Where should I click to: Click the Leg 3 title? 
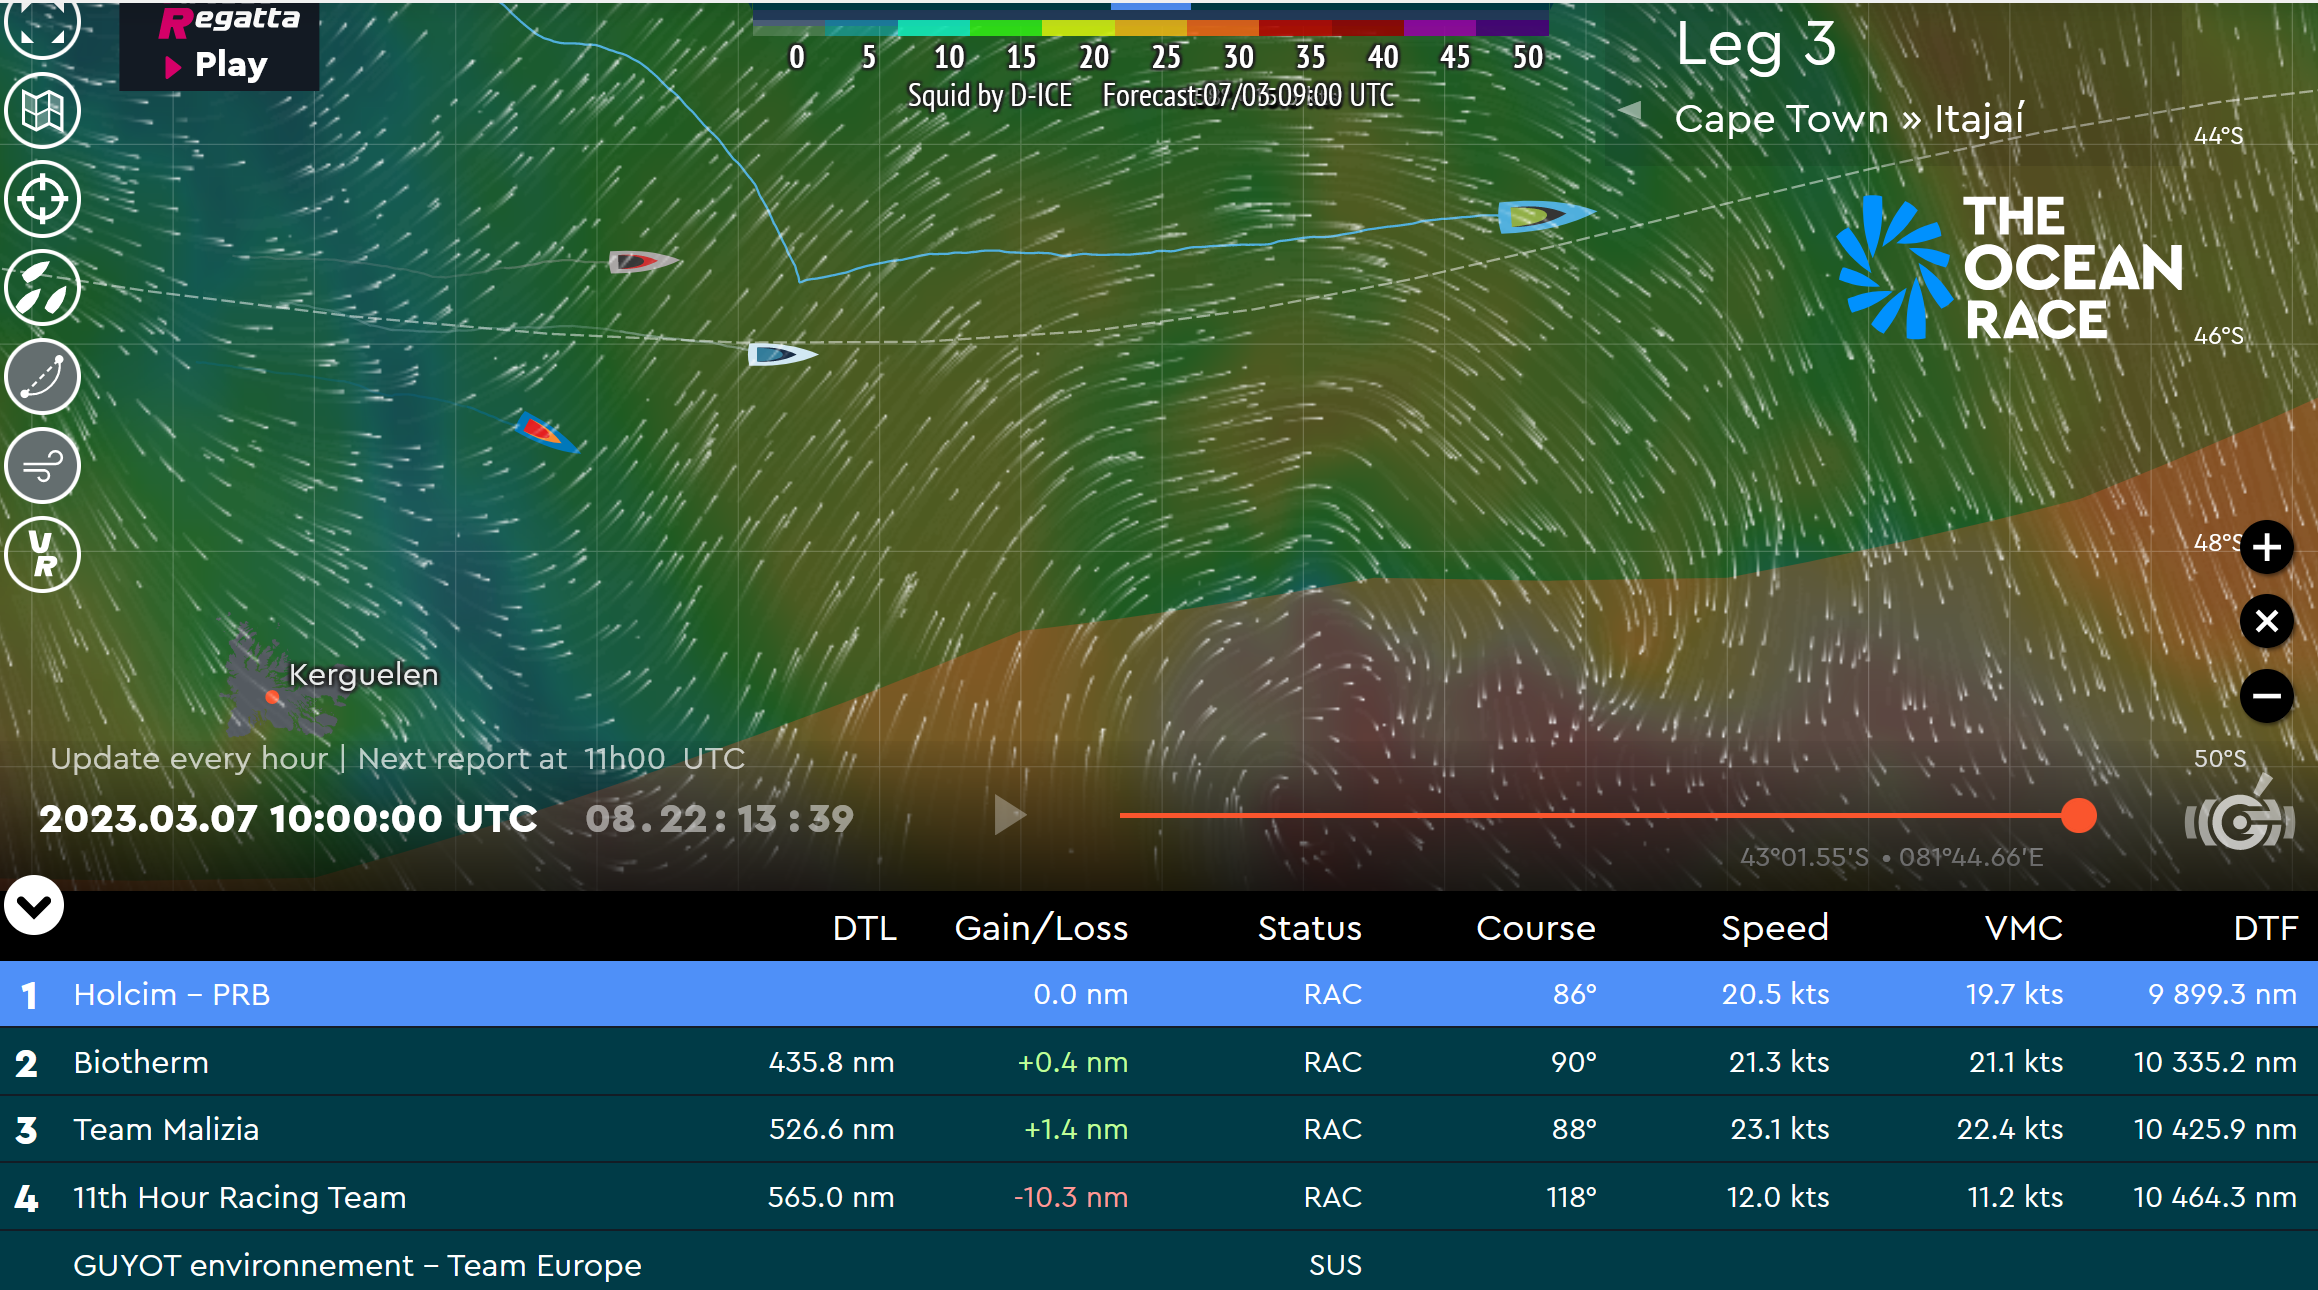click(x=1756, y=45)
